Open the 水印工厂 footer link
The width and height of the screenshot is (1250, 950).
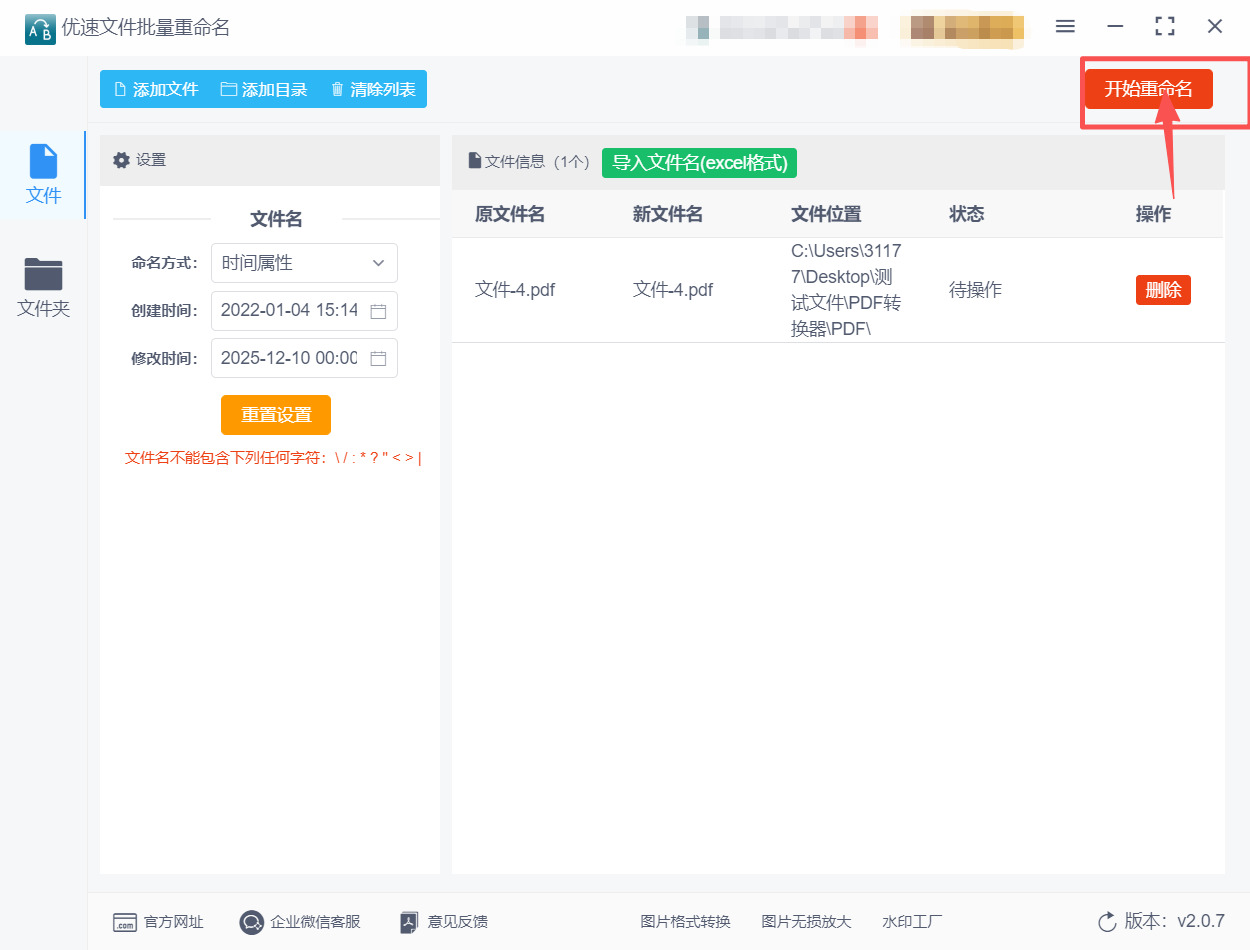click(x=911, y=922)
